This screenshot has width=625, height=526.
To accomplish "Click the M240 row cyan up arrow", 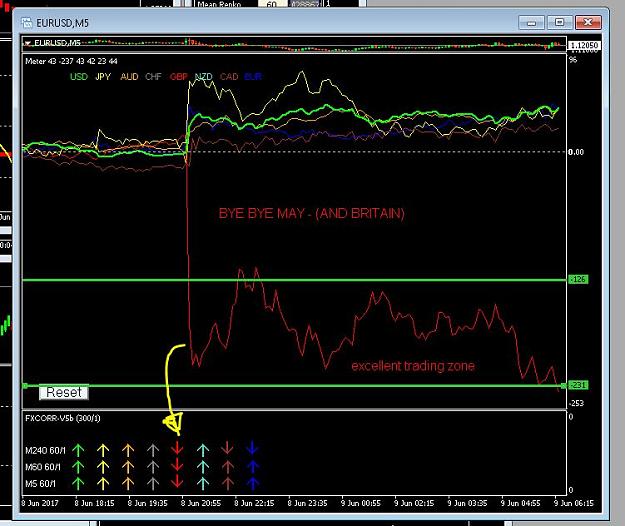I will point(203,450).
